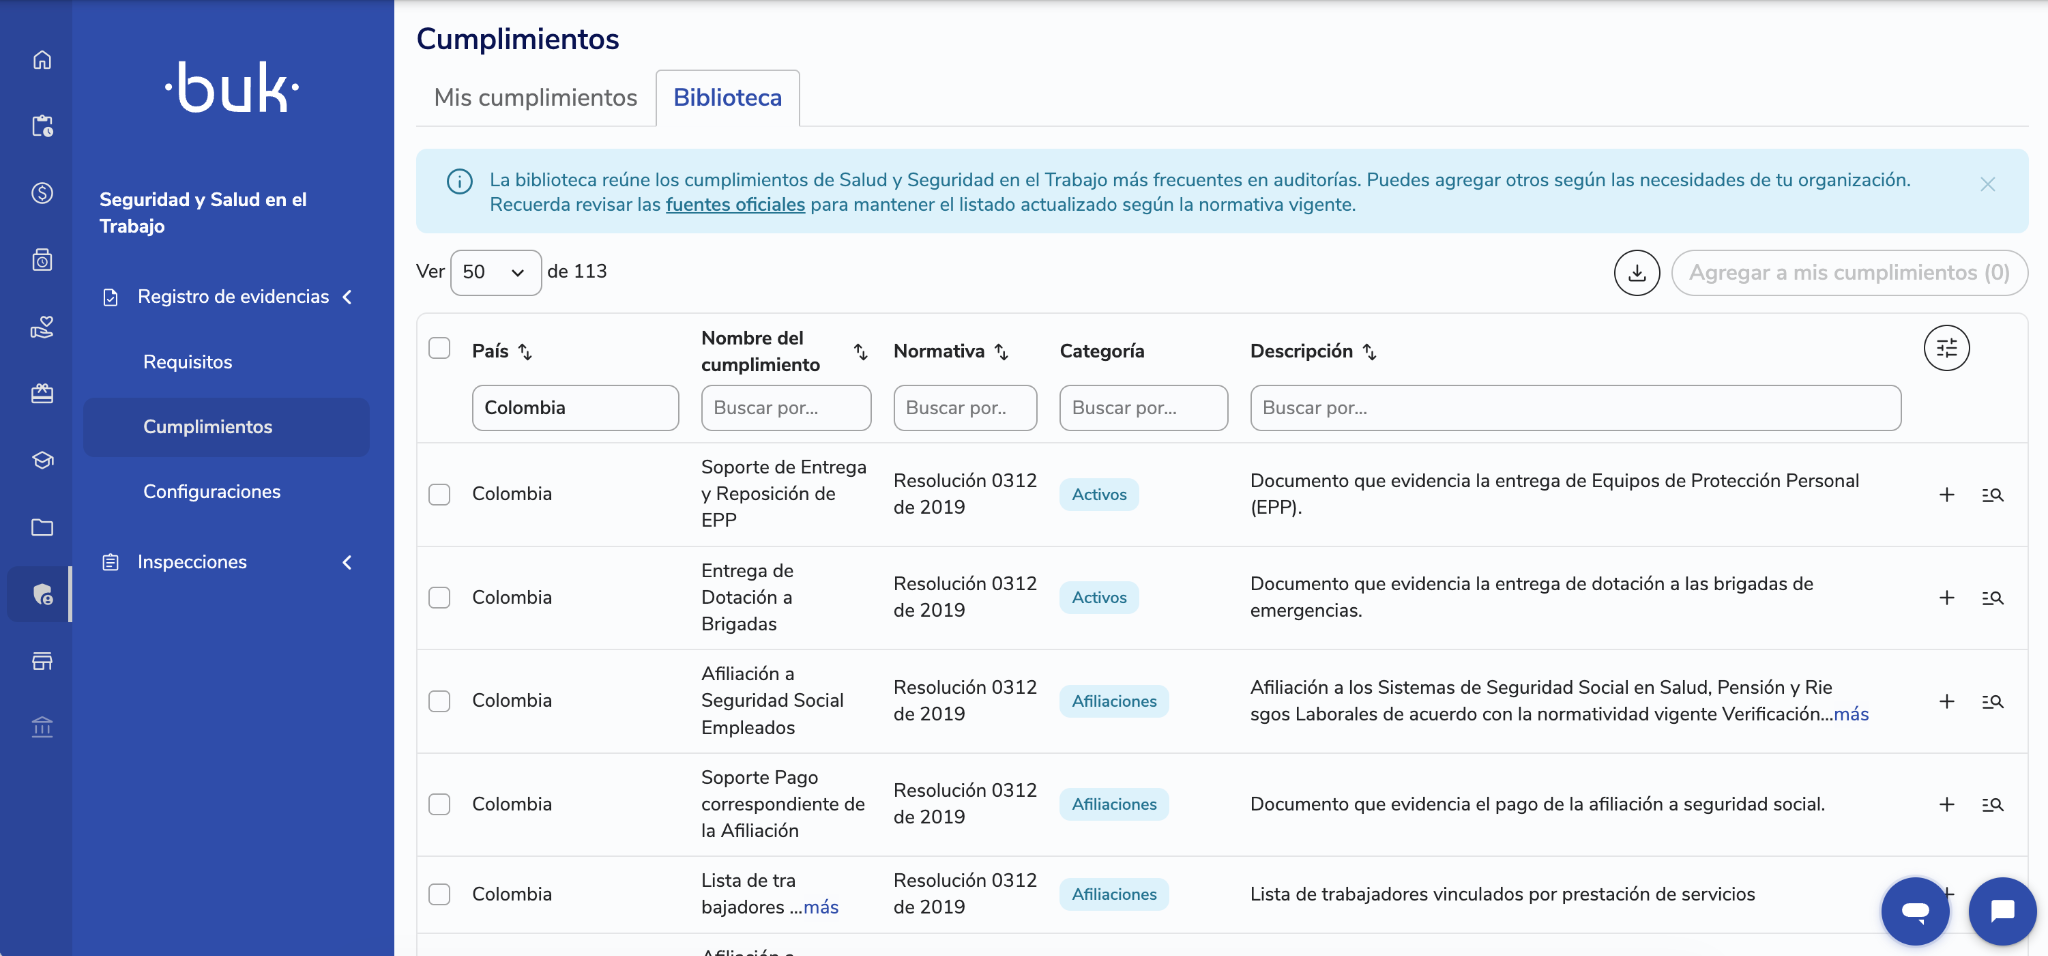Open the rows-per-page 50 dropdown
2048x956 pixels.
496,272
